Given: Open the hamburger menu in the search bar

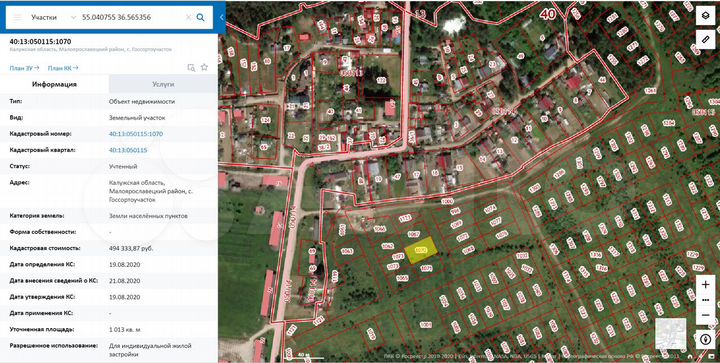Looking at the screenshot, I should [x=17, y=17].
